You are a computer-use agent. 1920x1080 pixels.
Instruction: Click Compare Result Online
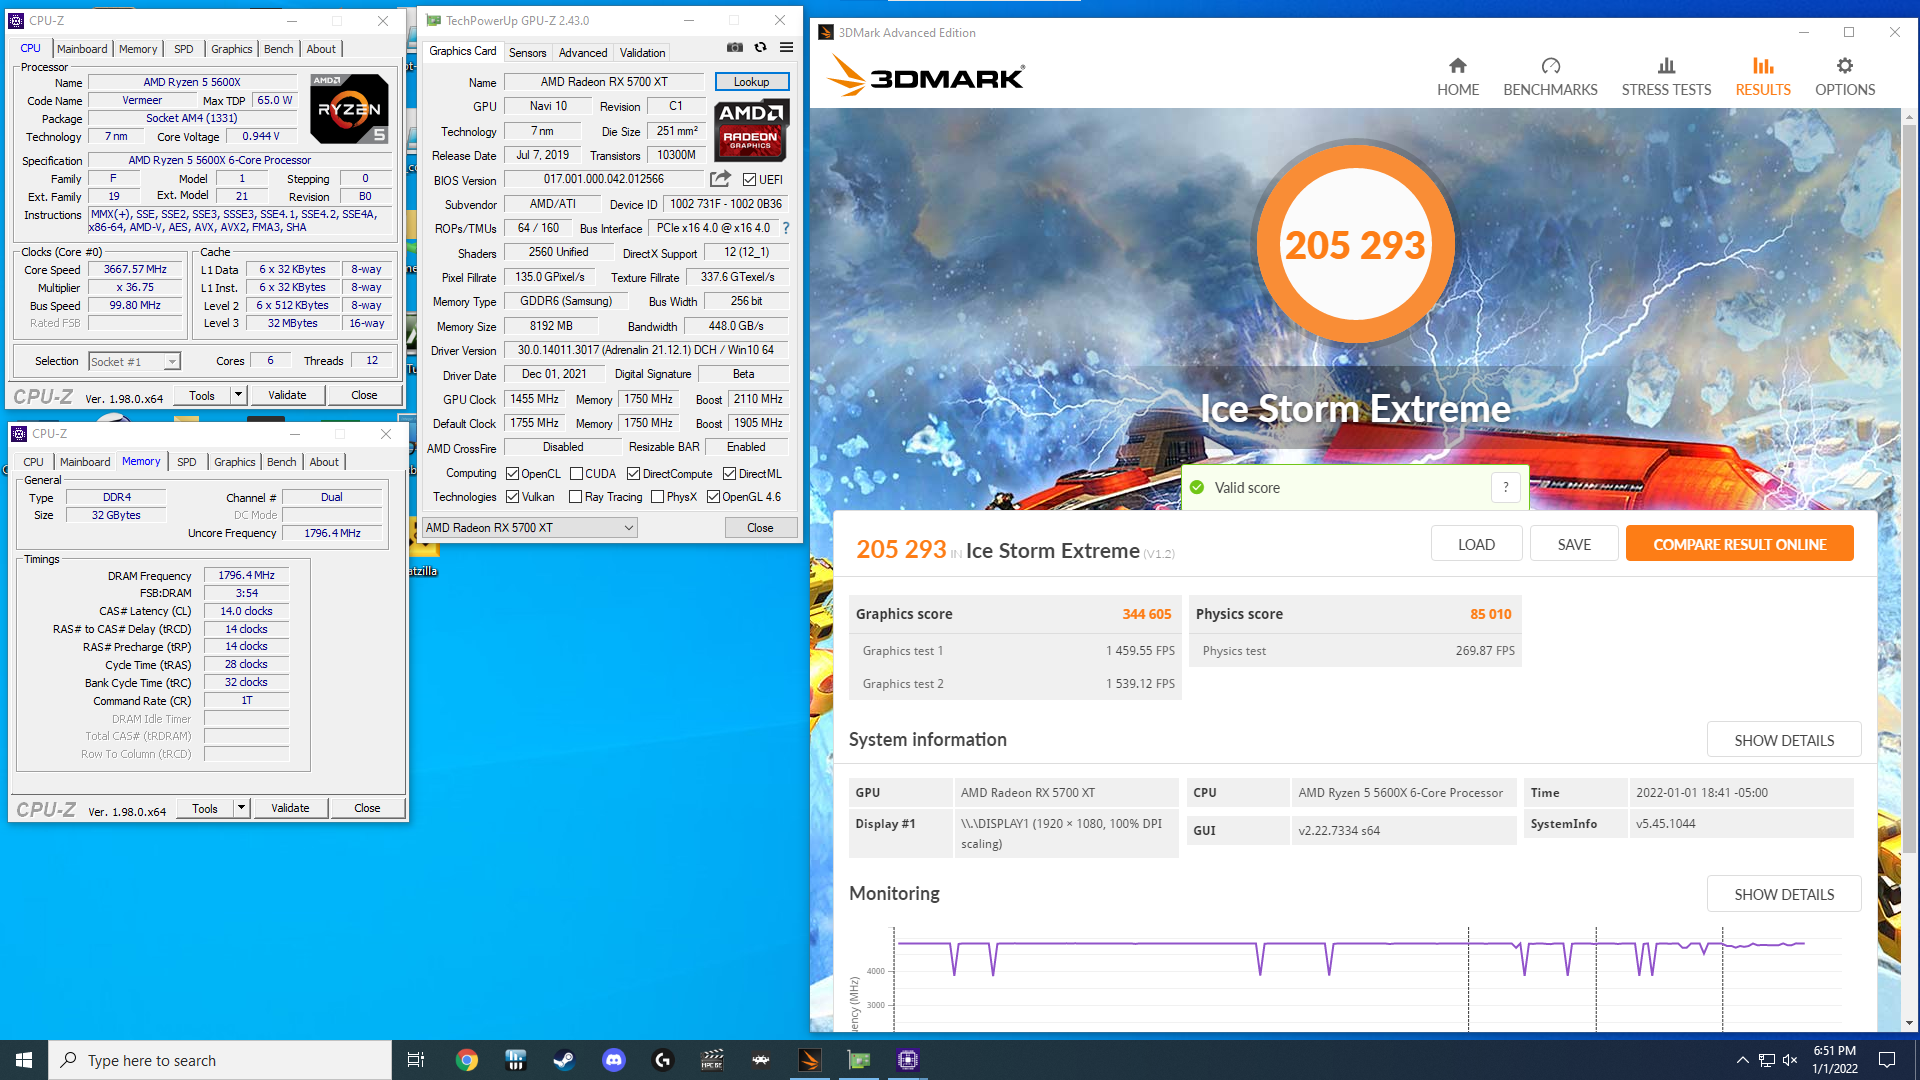(1739, 544)
